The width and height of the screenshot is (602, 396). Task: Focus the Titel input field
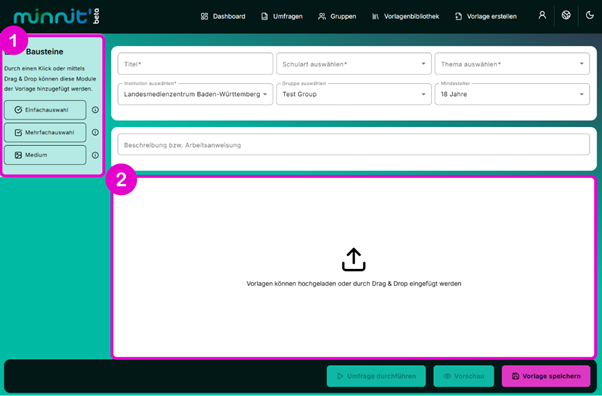pos(195,64)
